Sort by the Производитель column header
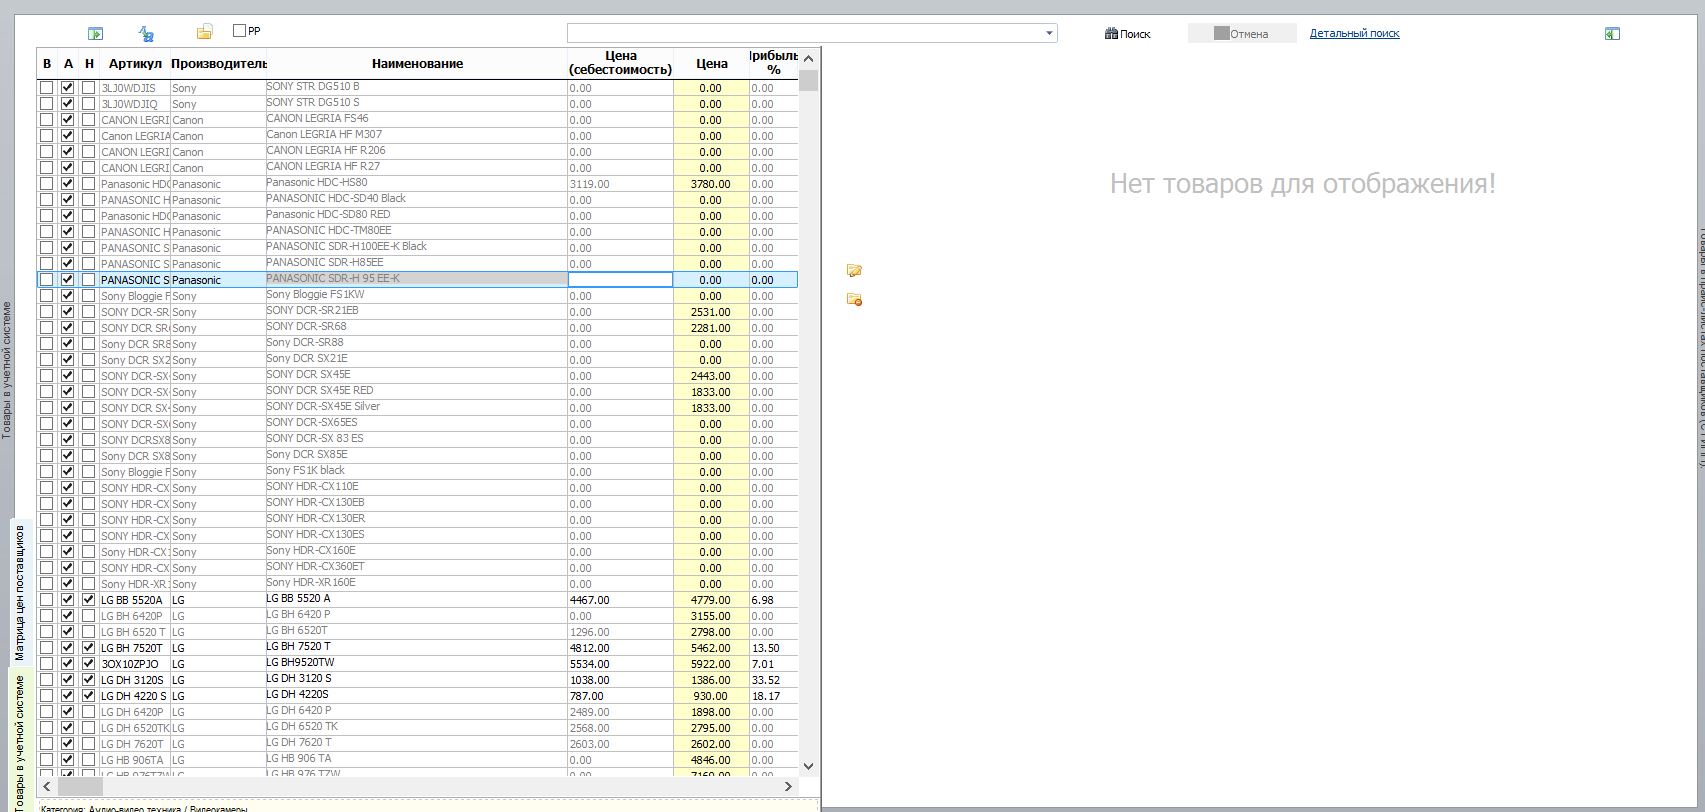The height and width of the screenshot is (812, 1705). pyautogui.click(x=218, y=64)
